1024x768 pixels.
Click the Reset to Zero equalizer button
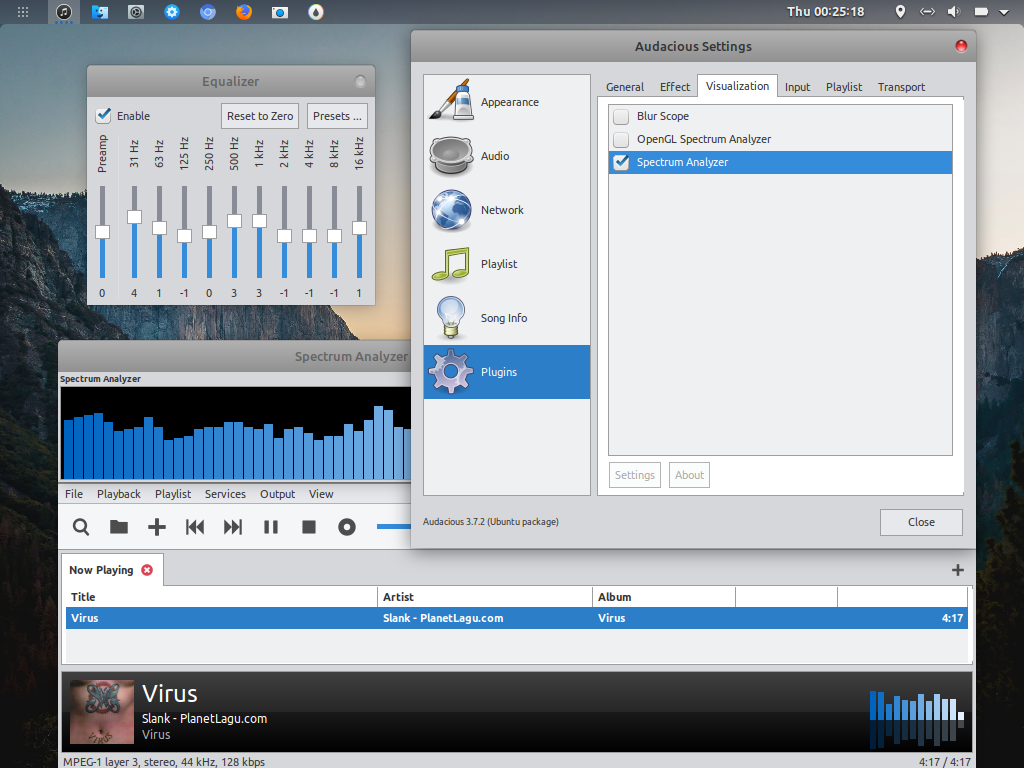[x=260, y=116]
